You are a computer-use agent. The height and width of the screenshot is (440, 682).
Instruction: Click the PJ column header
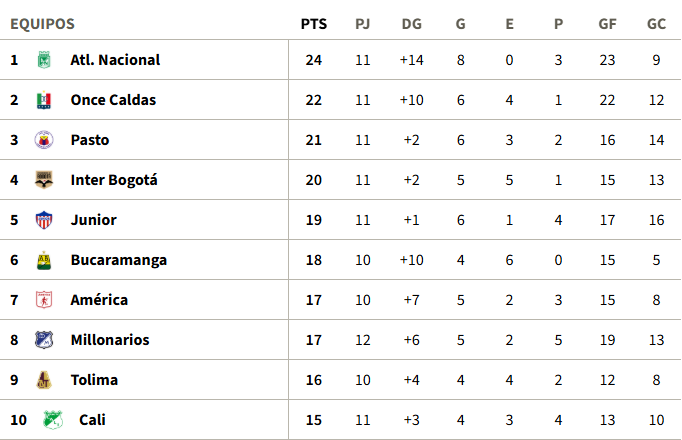(363, 24)
